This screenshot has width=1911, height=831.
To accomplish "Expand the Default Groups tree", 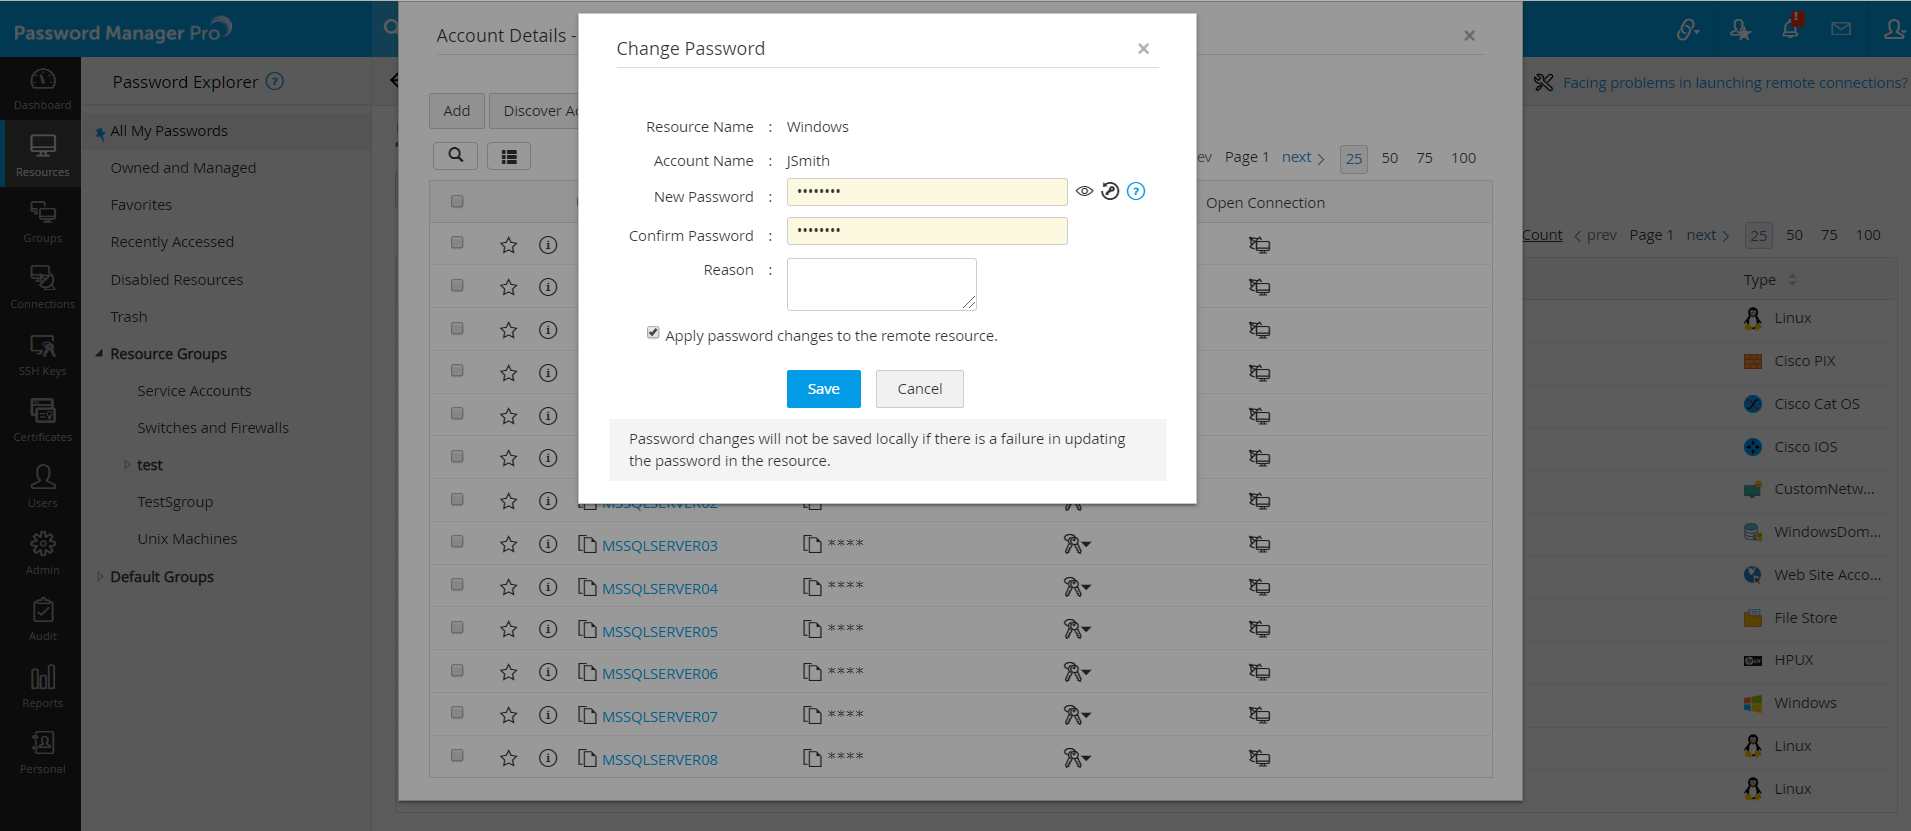I will (99, 577).
